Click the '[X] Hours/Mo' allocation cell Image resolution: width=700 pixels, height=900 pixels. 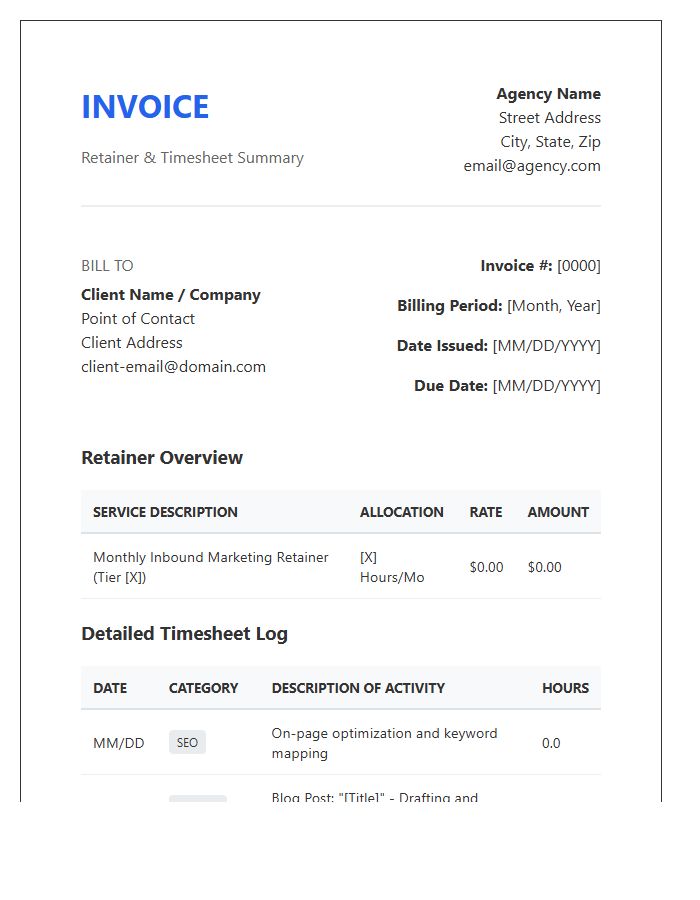[x=392, y=567]
